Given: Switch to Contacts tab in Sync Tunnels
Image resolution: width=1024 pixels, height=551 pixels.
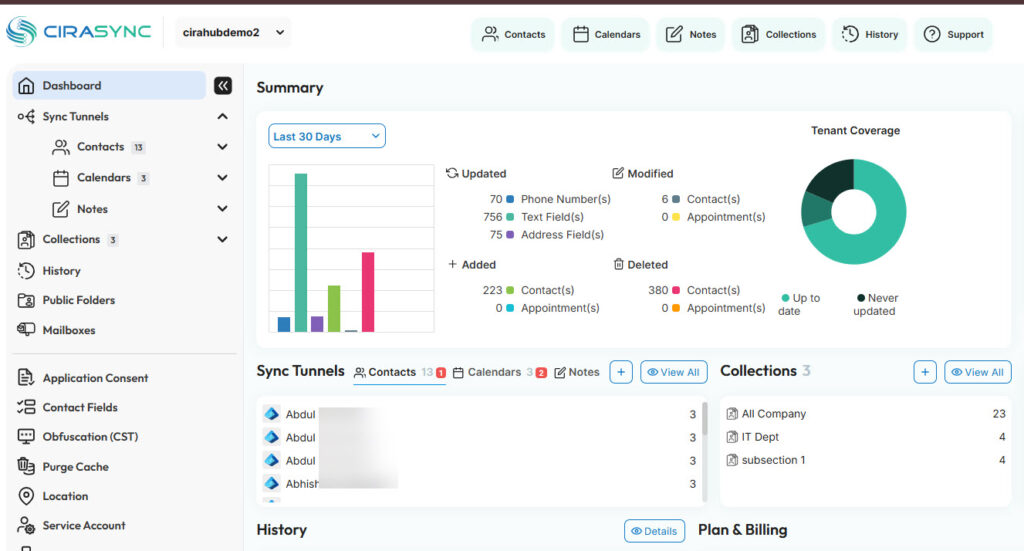Looking at the screenshot, I should pyautogui.click(x=399, y=372).
